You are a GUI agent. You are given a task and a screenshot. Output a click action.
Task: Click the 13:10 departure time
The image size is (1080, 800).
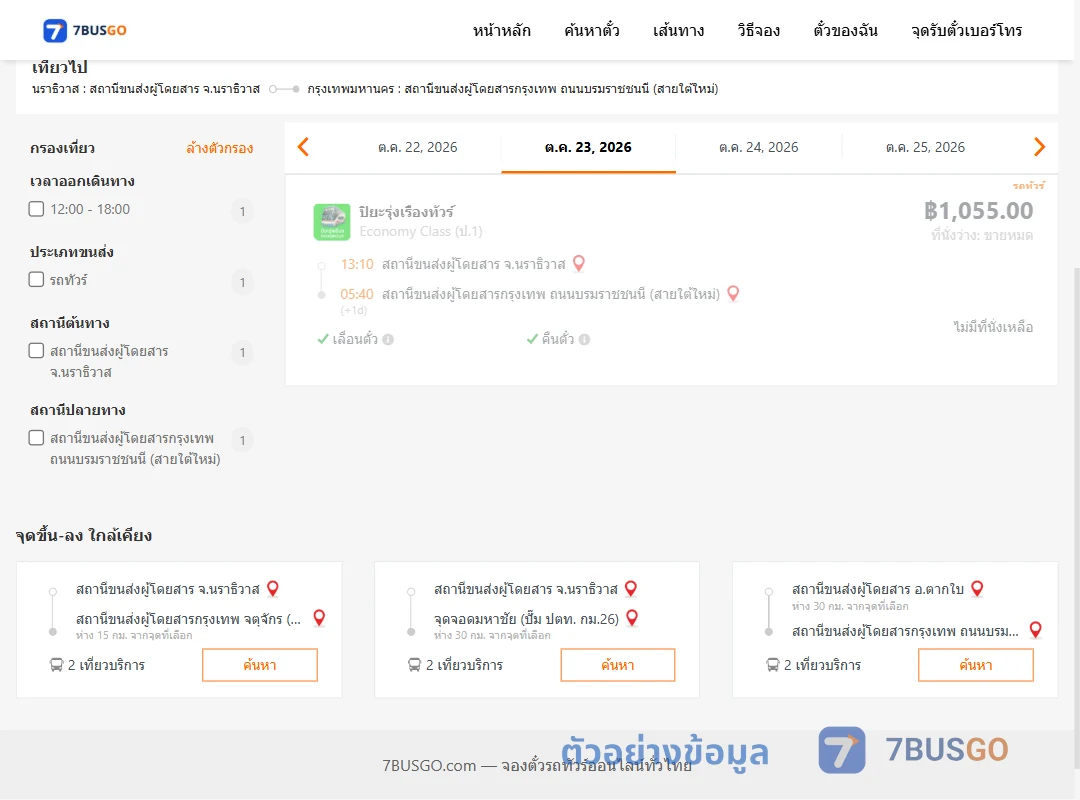[x=357, y=265]
